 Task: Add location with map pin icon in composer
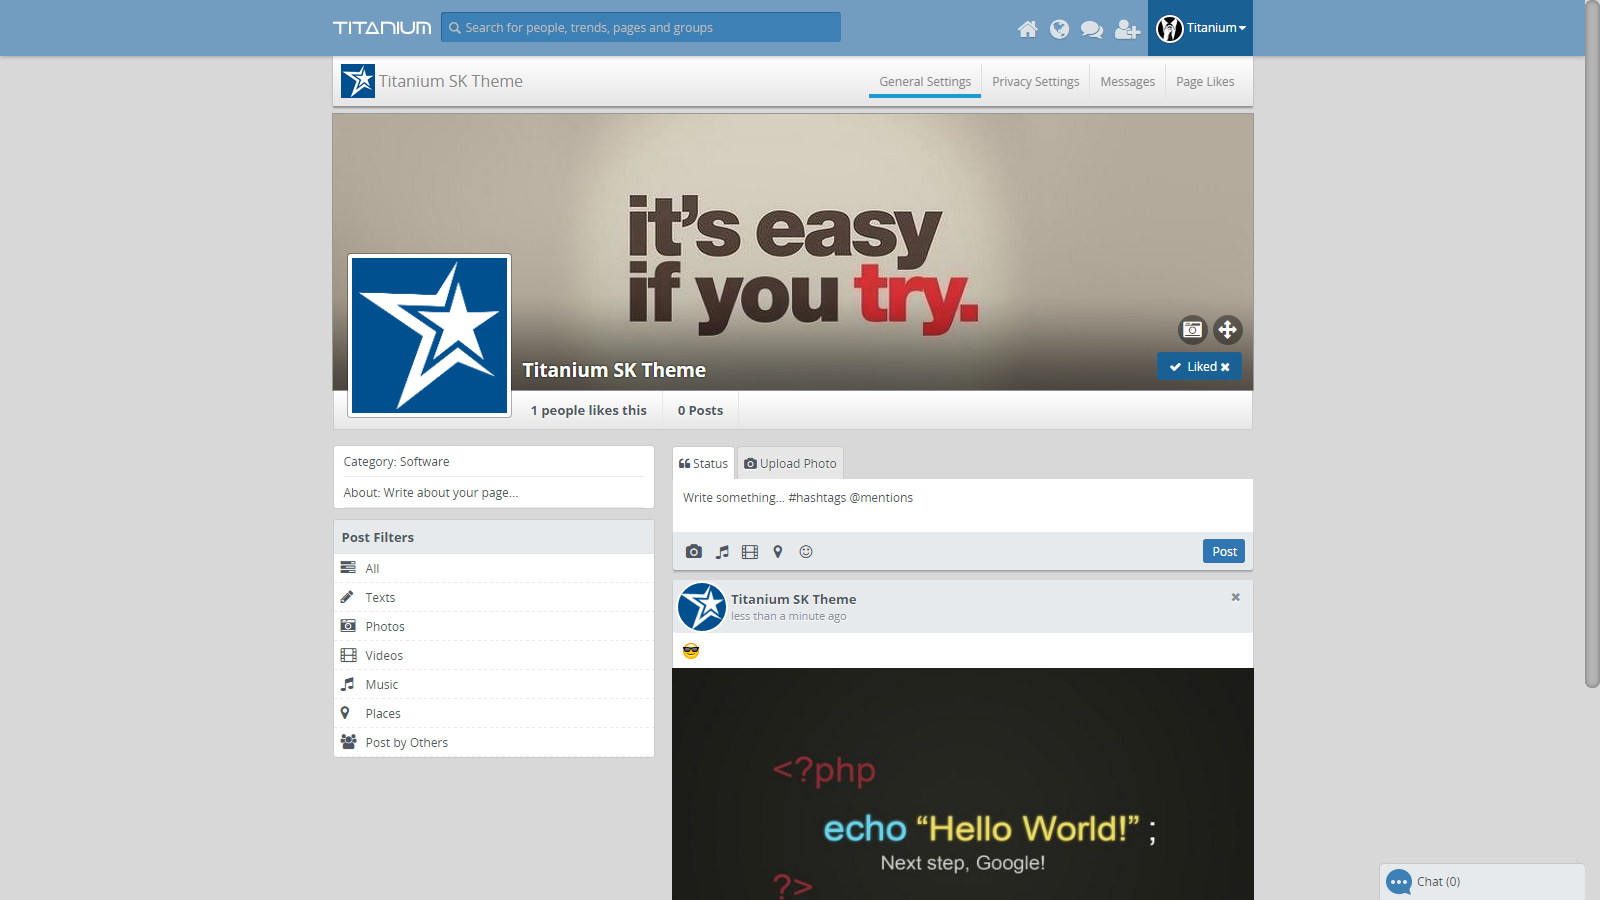pyautogui.click(x=778, y=552)
